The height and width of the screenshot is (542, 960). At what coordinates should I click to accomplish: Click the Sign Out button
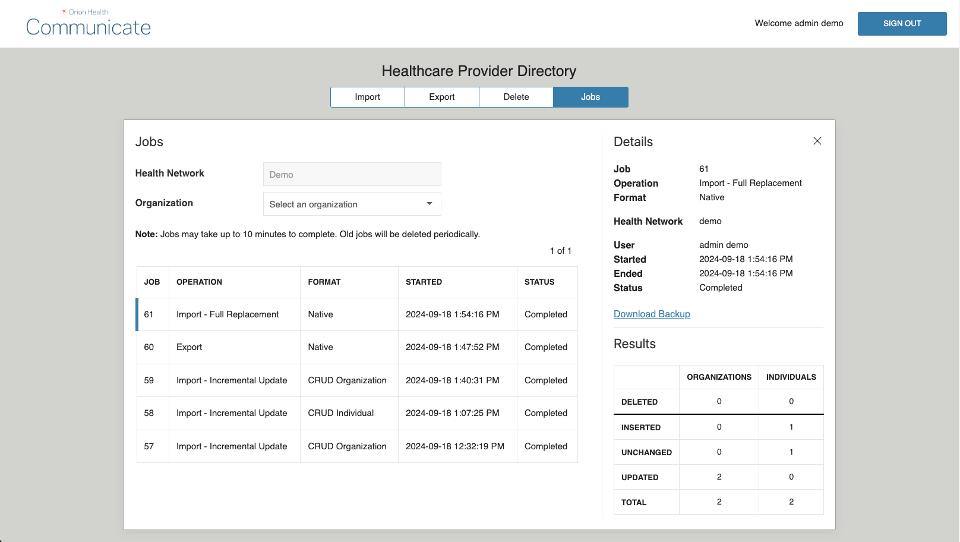[x=901, y=24]
